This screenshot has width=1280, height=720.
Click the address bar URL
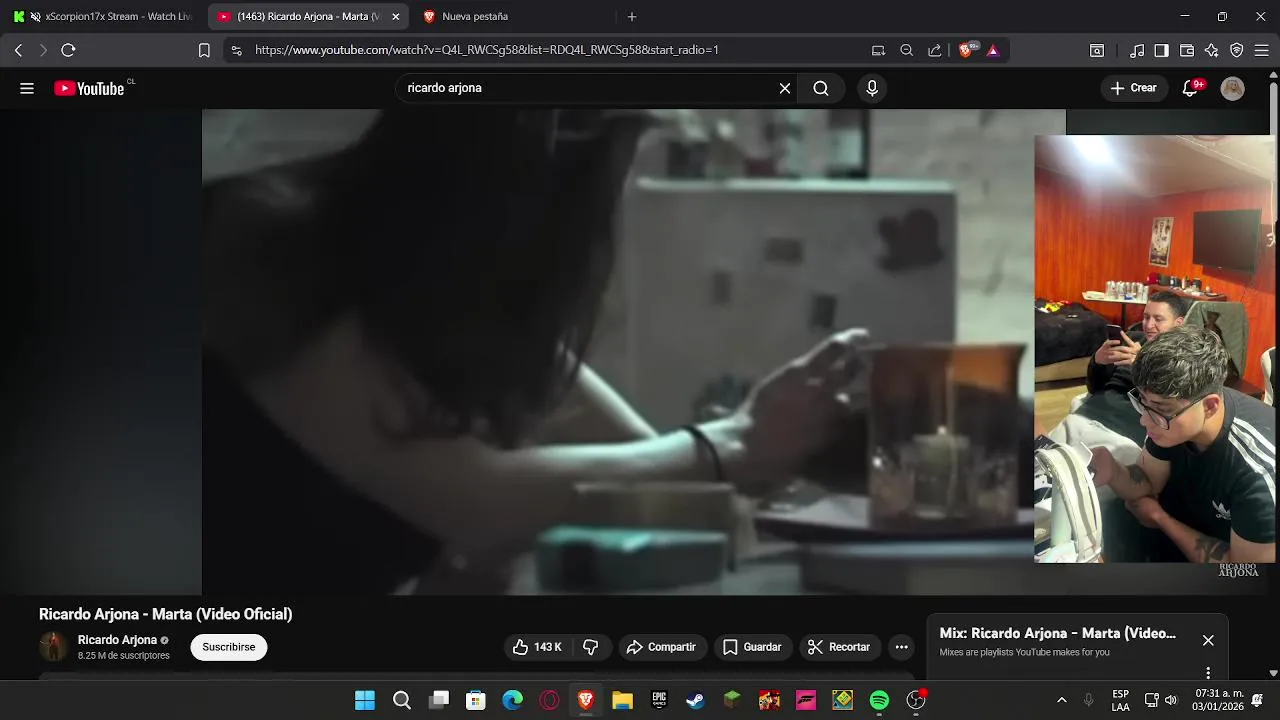pyautogui.click(x=487, y=50)
